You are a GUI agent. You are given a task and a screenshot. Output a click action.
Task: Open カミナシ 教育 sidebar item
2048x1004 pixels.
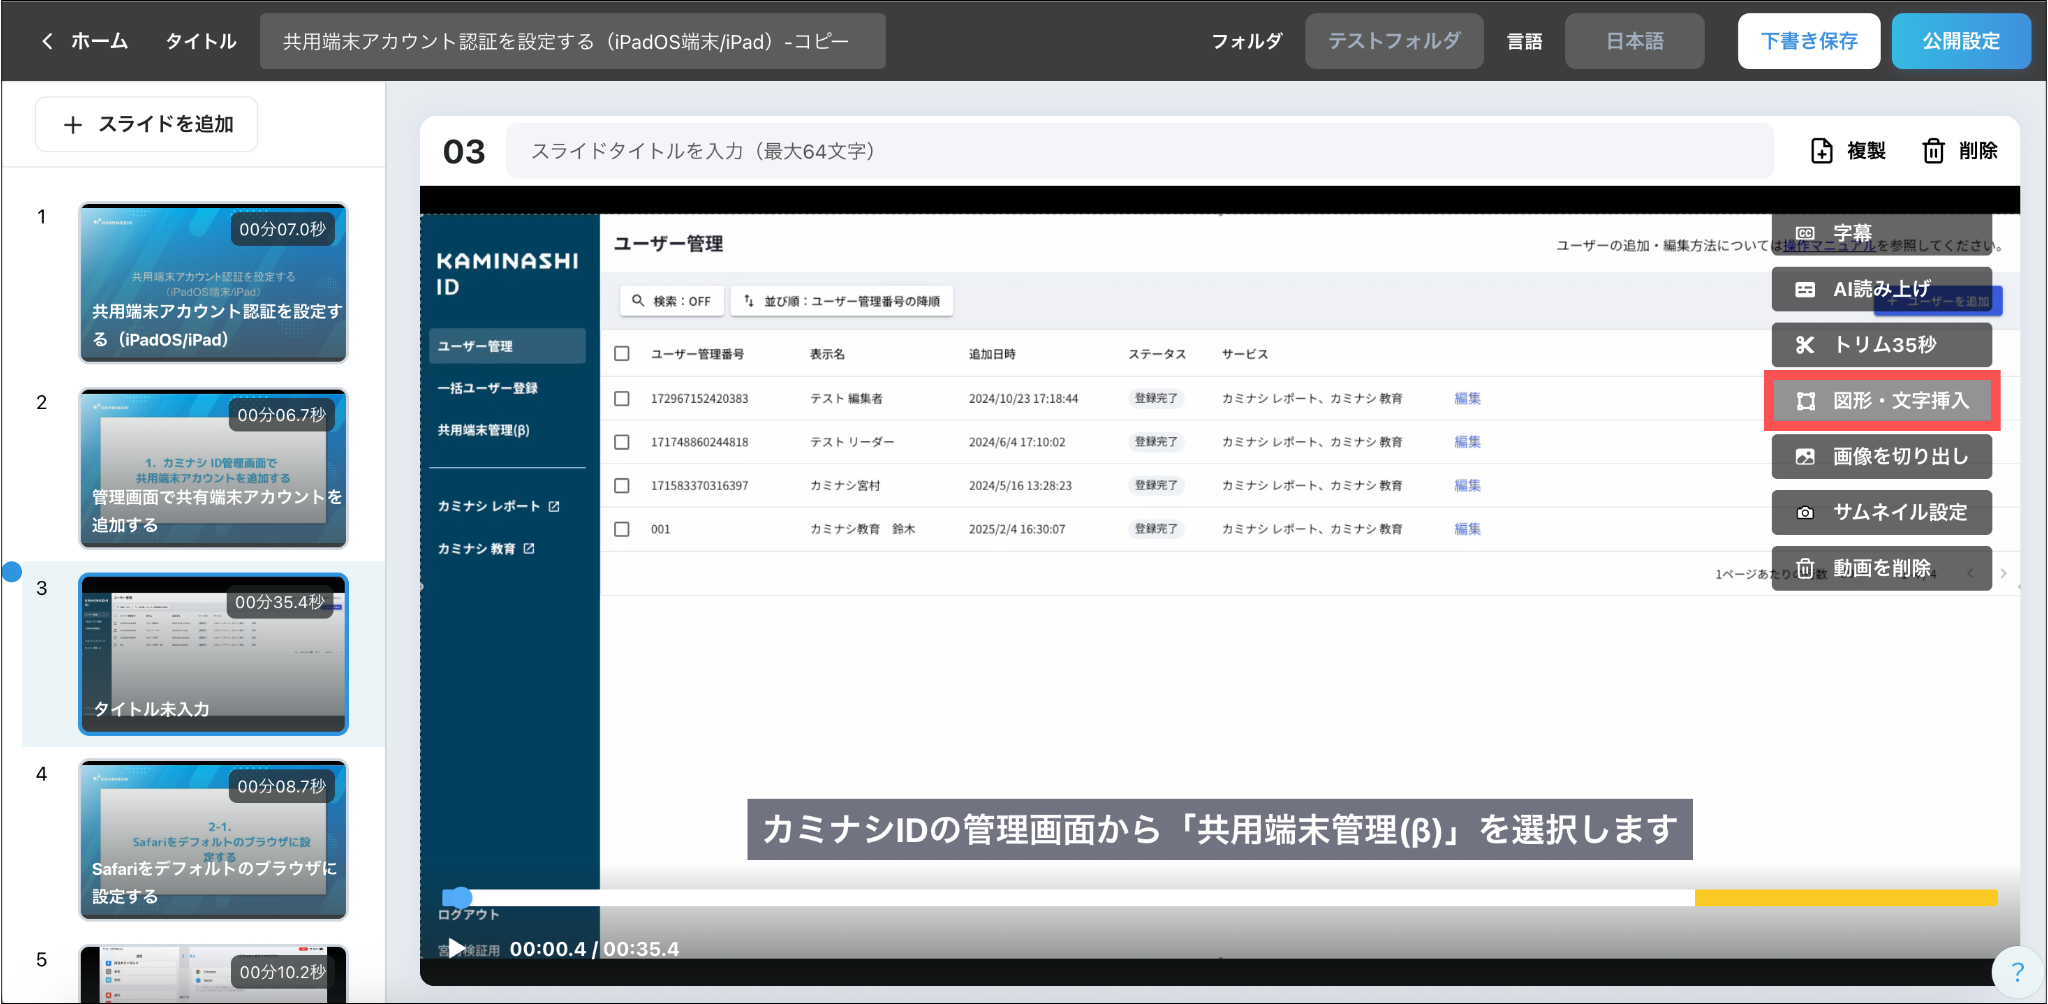point(486,549)
